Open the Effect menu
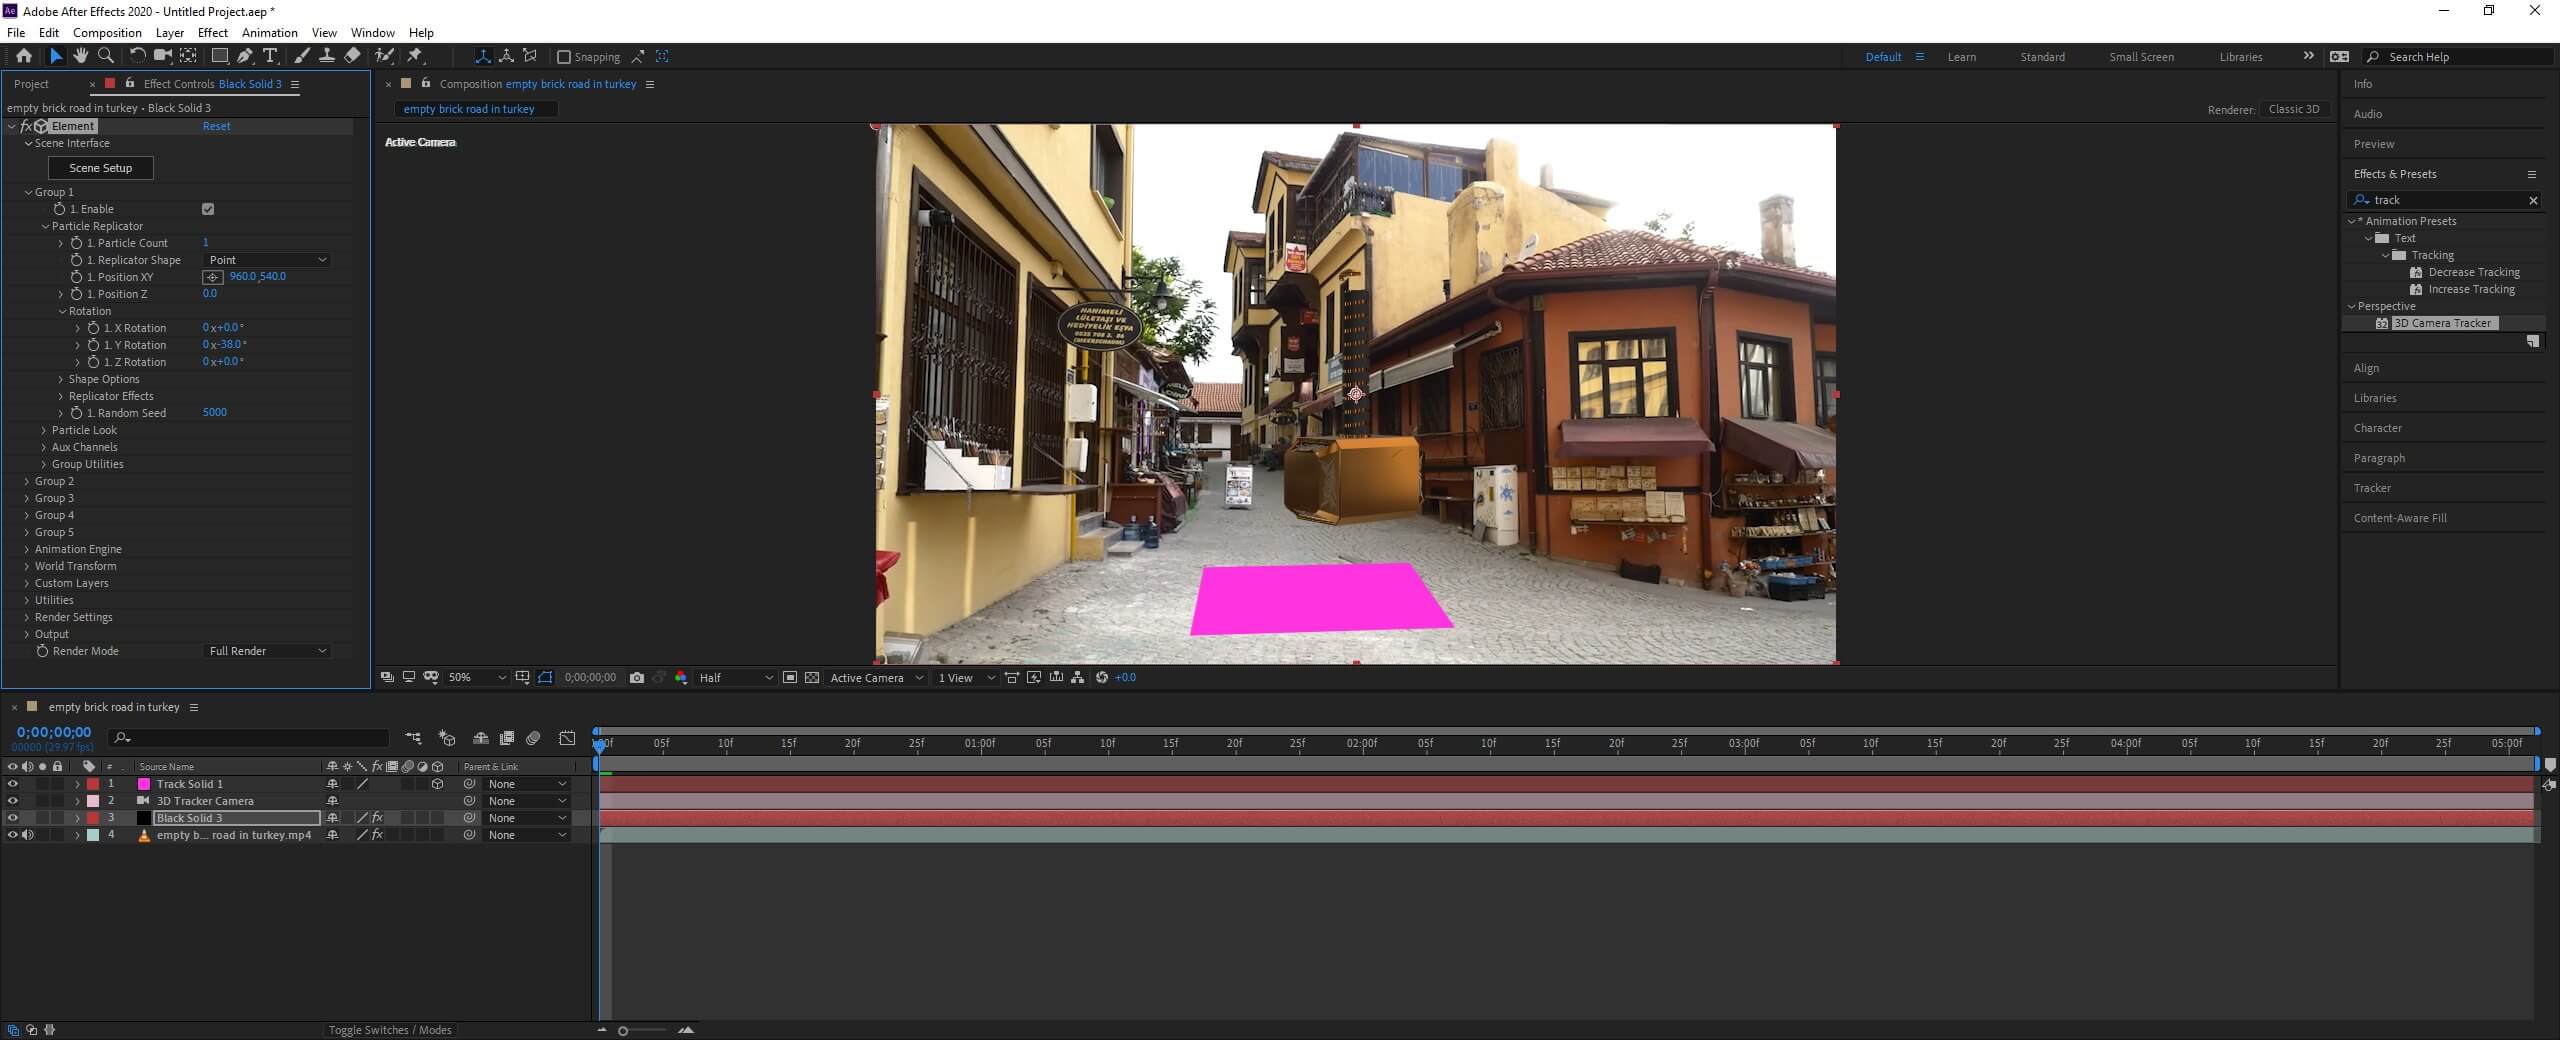 tap(213, 32)
